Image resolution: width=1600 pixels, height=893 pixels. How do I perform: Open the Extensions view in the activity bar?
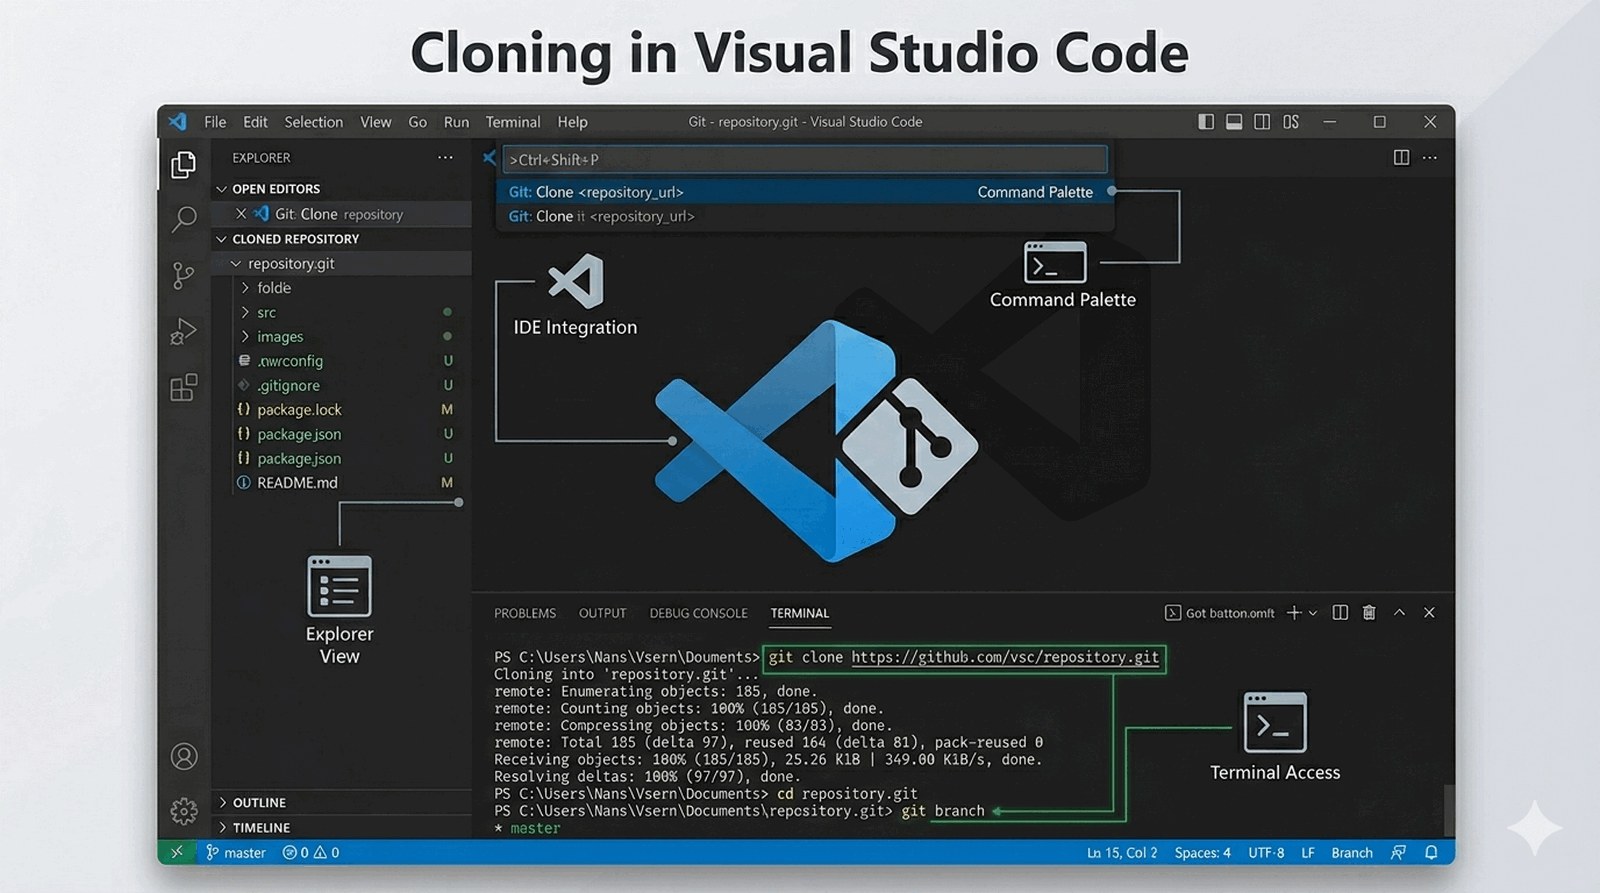click(184, 387)
